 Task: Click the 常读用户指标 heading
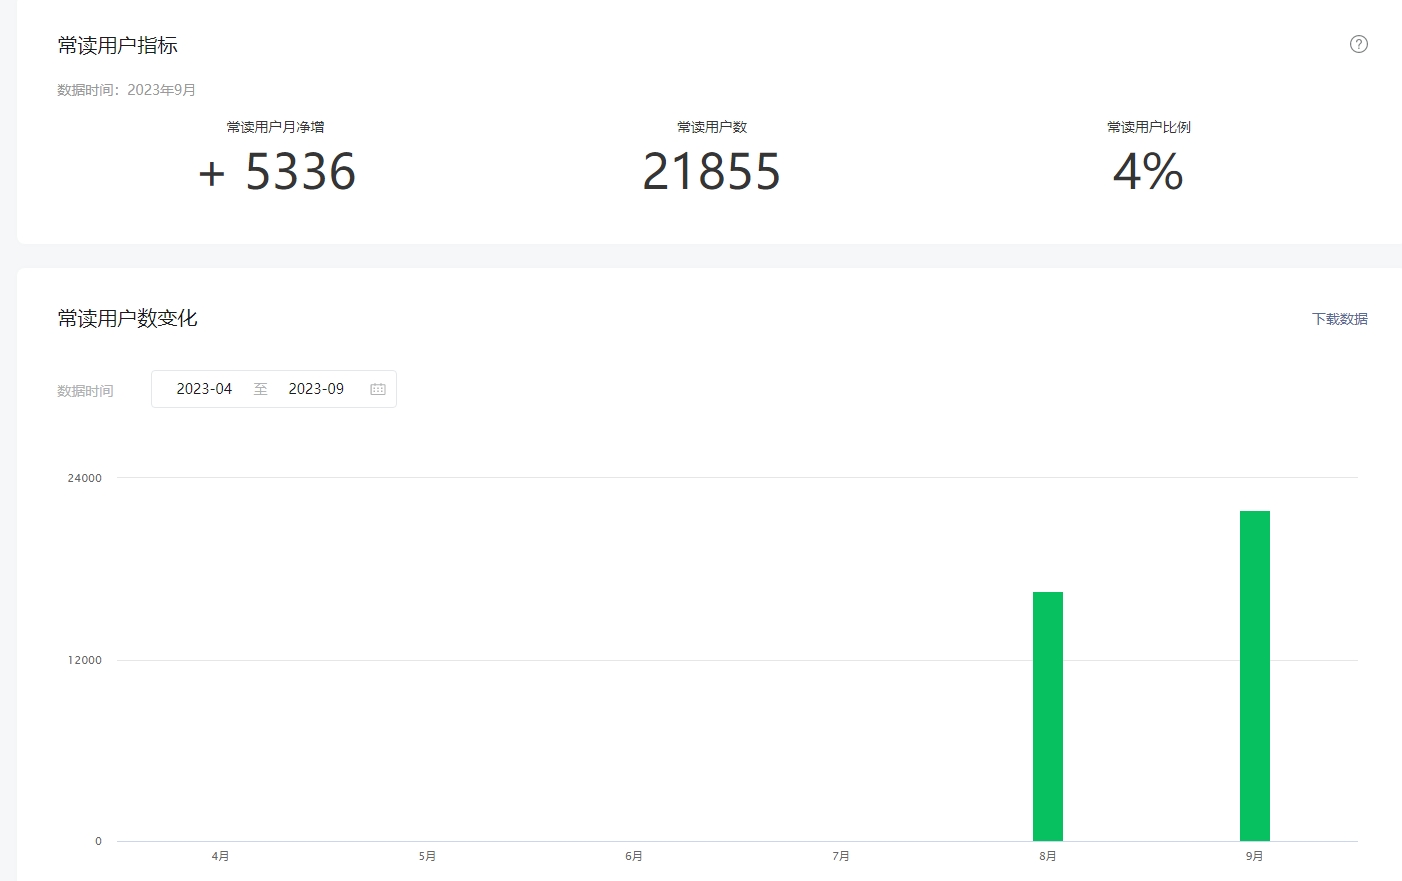[118, 45]
